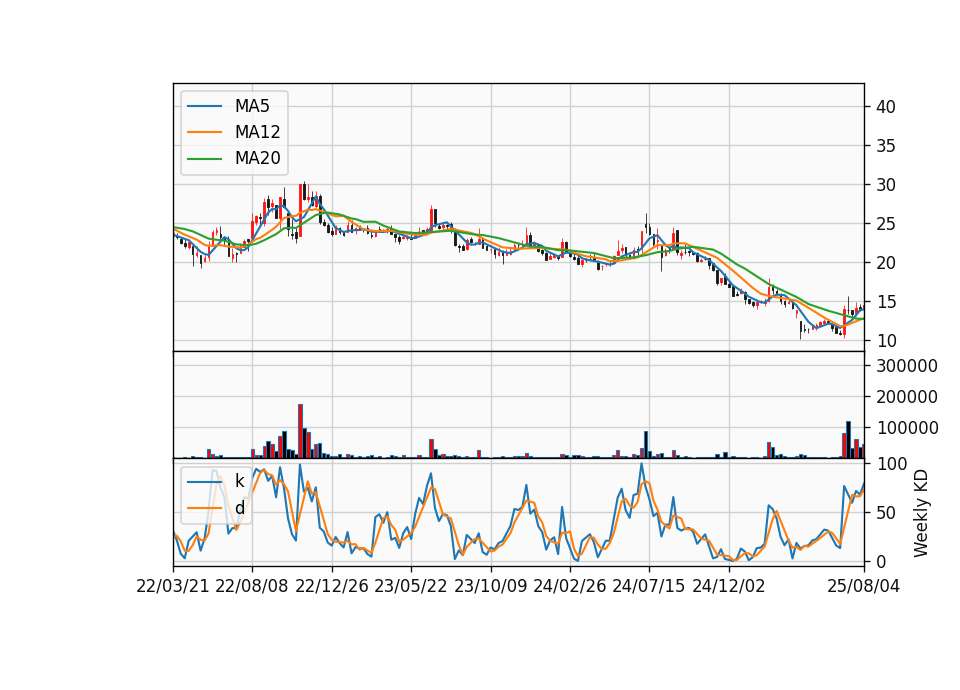Click the 22/08/08 date label
960x690 pixels.
252,586
